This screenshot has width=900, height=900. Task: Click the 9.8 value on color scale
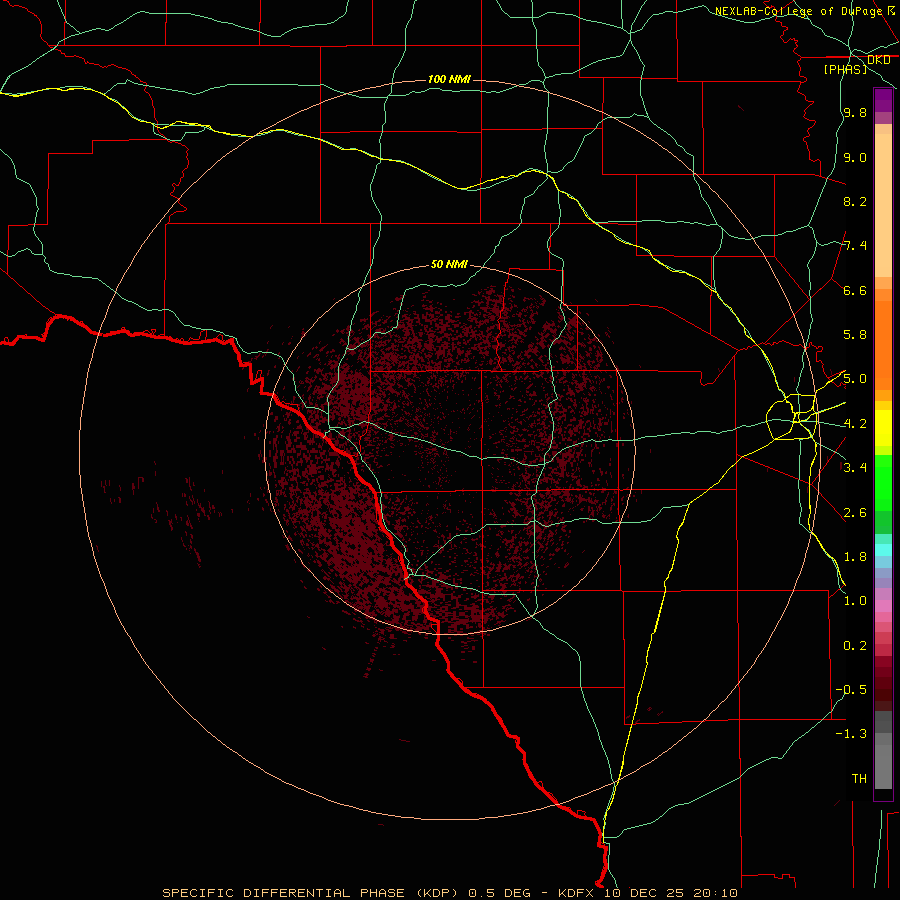coord(855,112)
